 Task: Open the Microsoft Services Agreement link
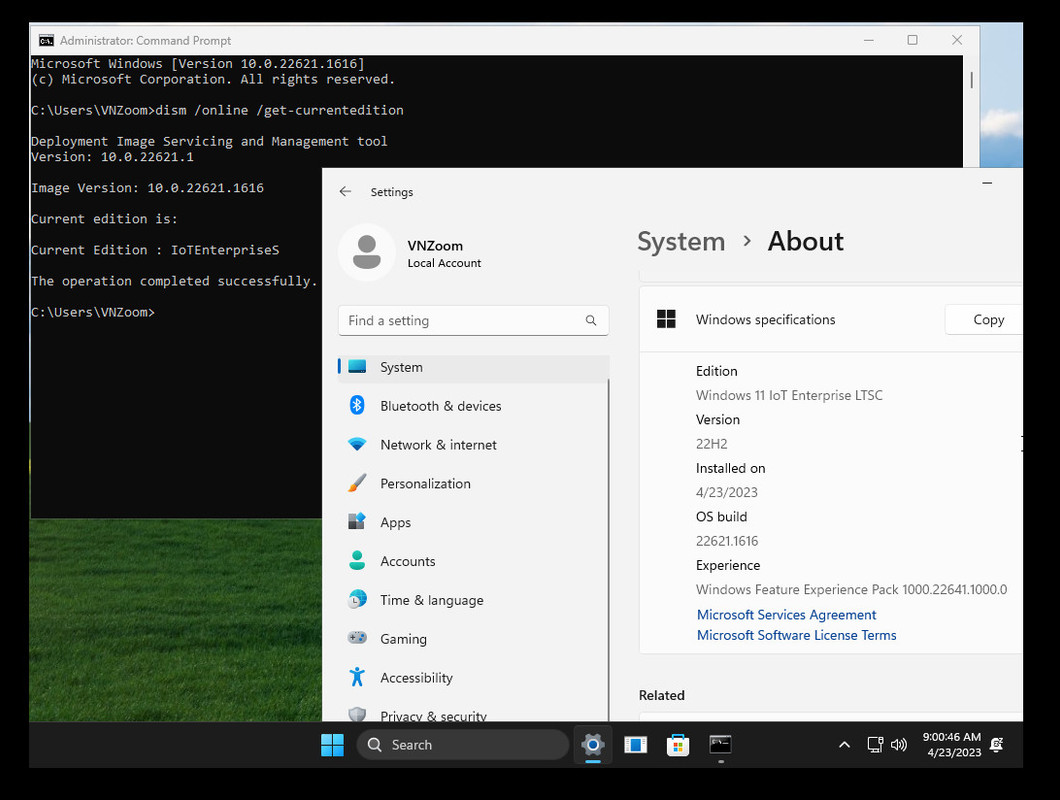(x=786, y=615)
